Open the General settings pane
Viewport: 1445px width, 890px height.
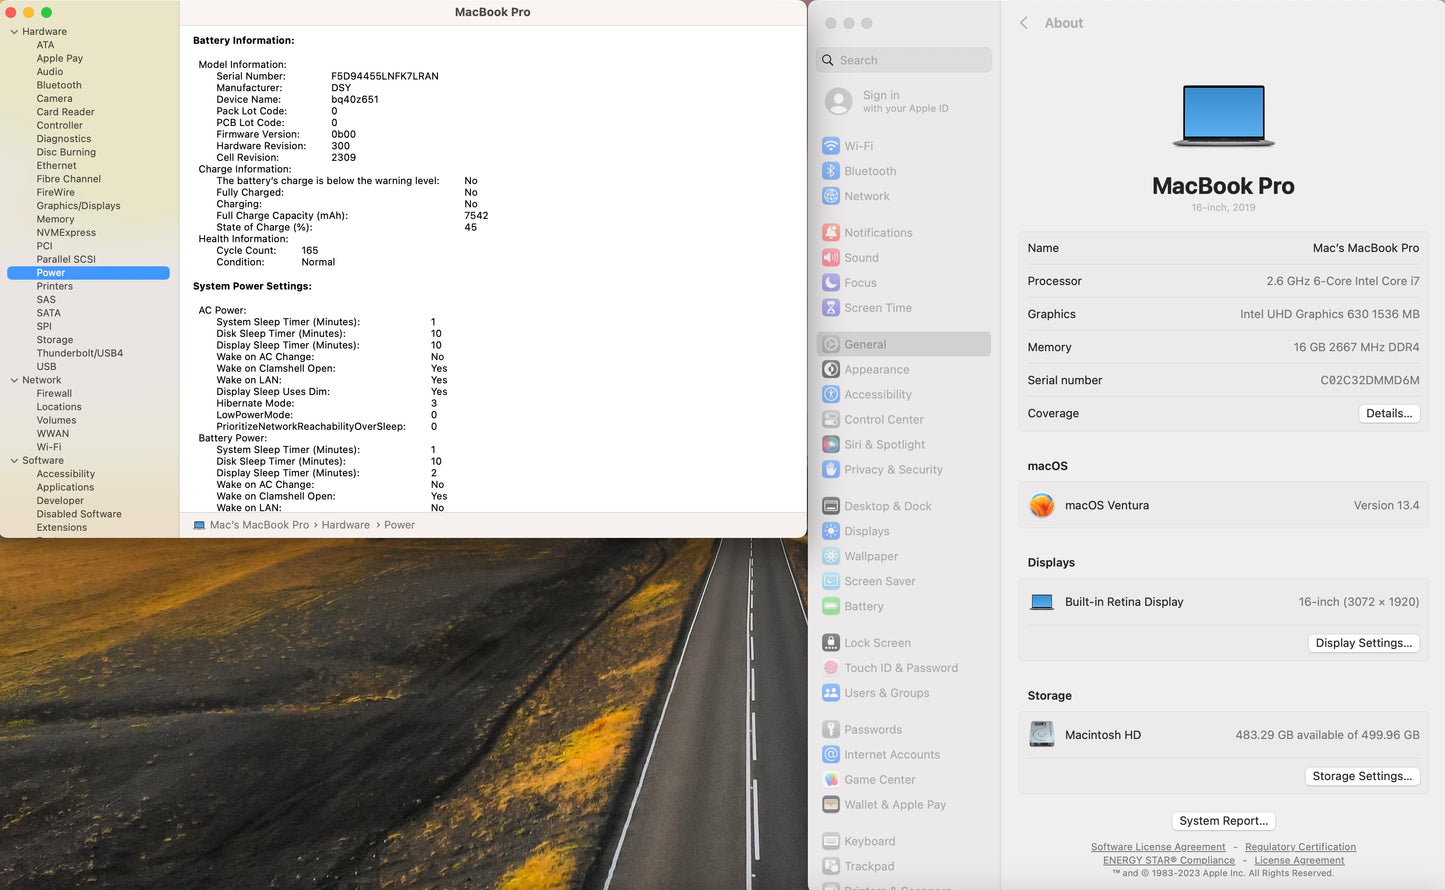(x=904, y=344)
